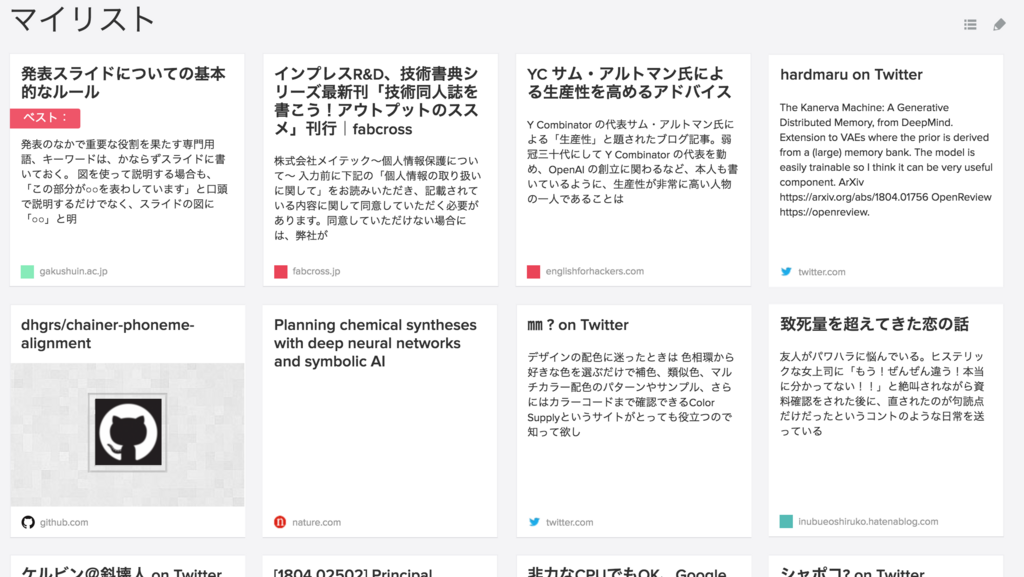Click the GitHub favicon beside github.com

(27, 522)
